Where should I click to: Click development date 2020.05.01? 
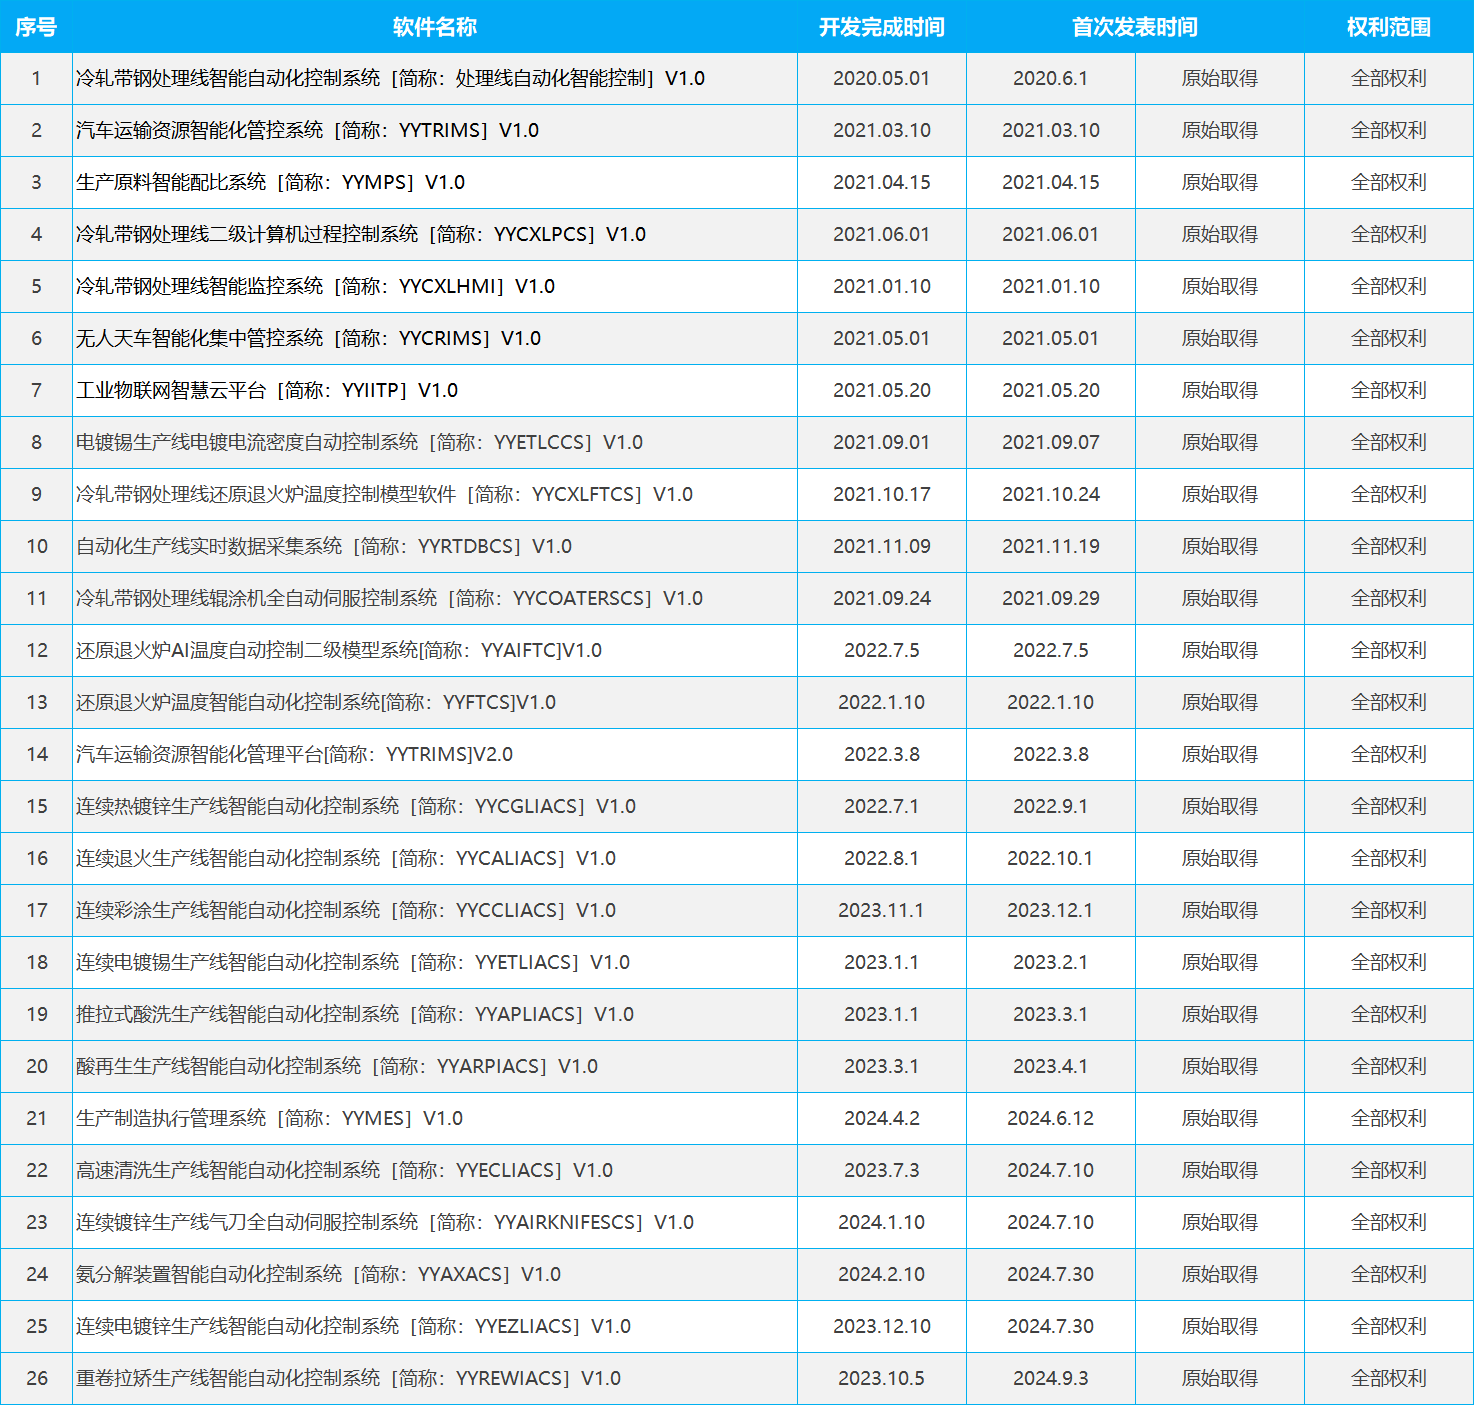[x=882, y=79]
